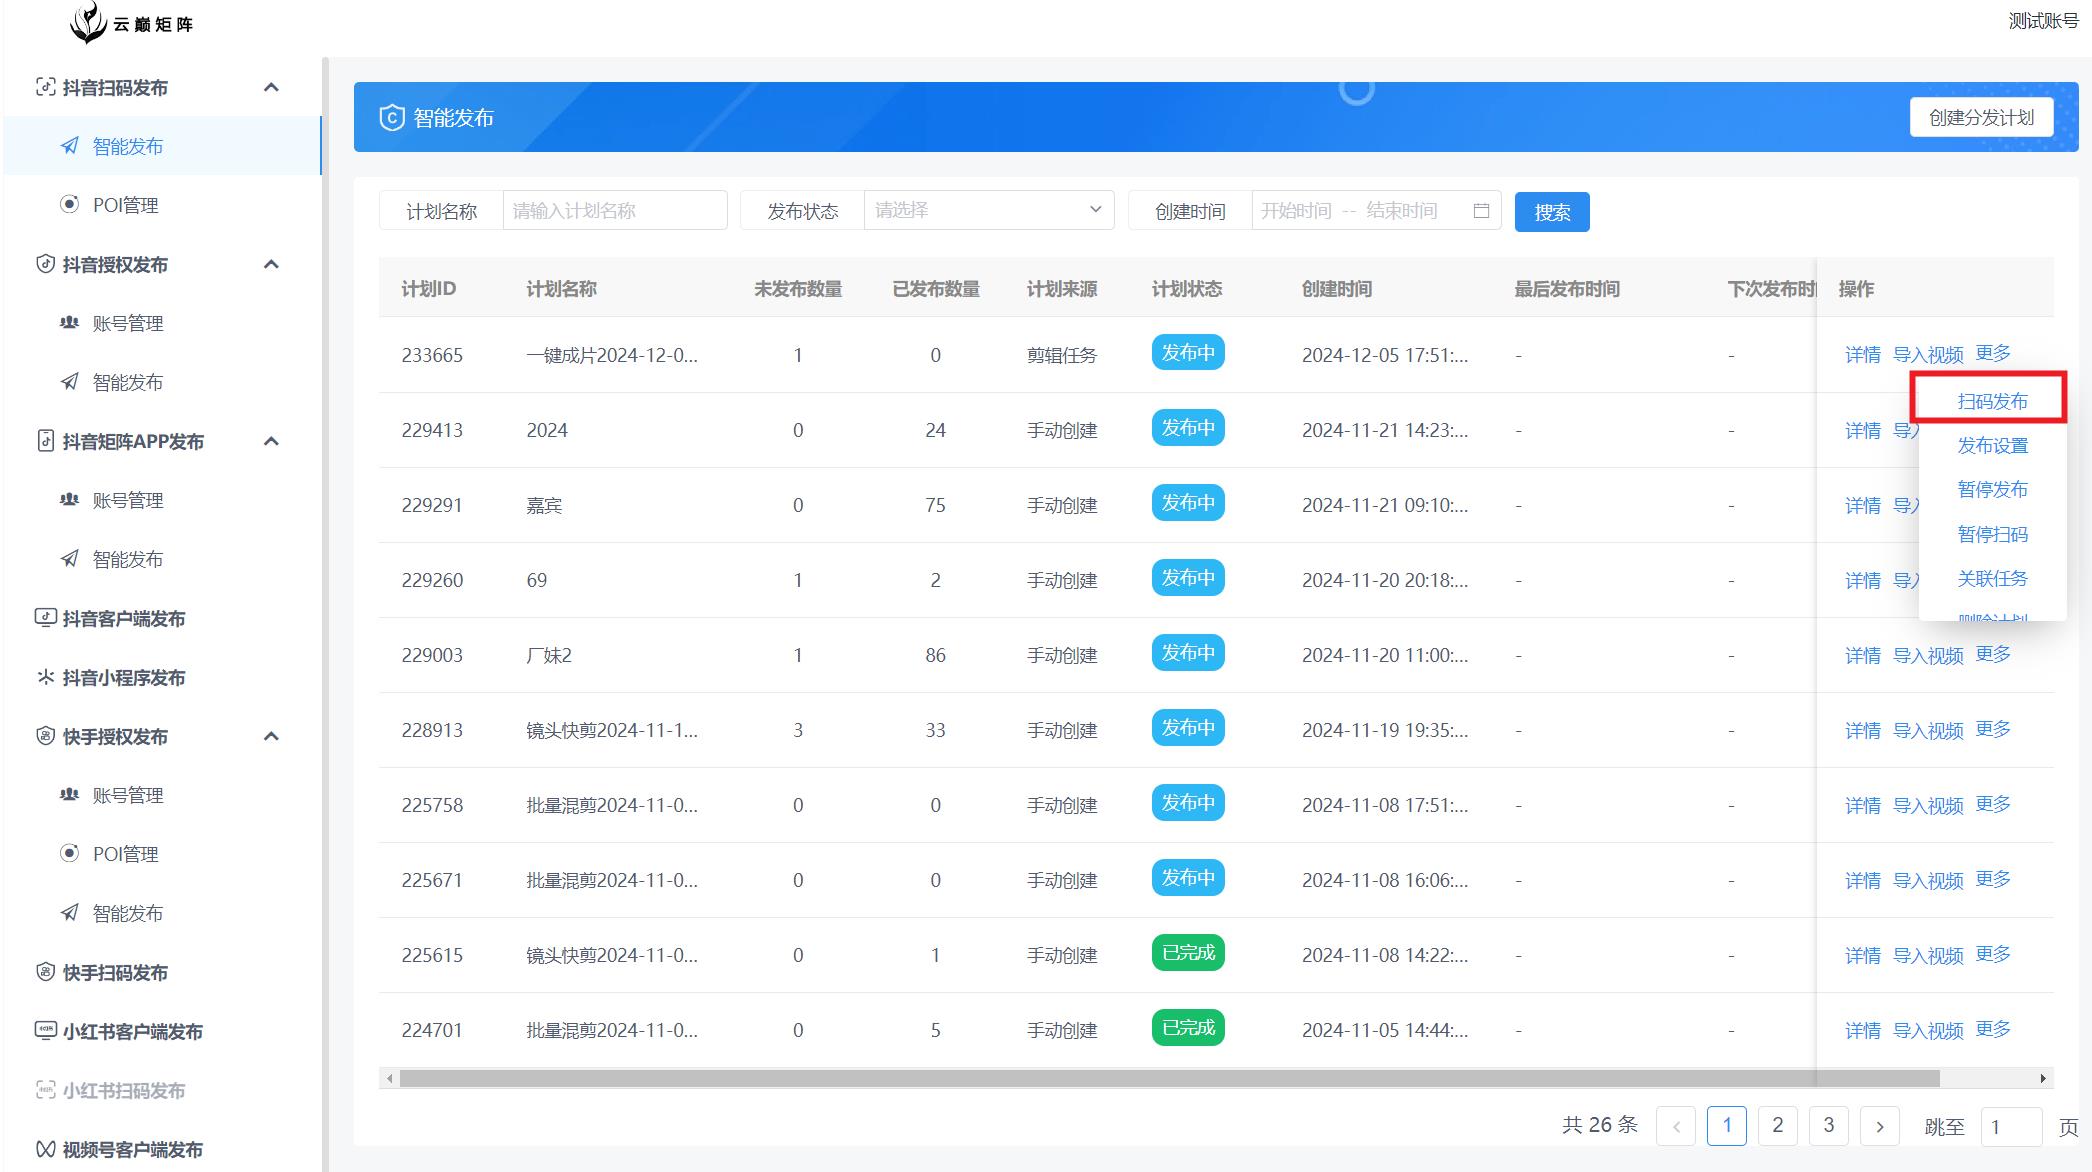This screenshot has width=2092, height=1172.
Task: Open 智能发布 under 快手授权发布
Action: coord(127,913)
